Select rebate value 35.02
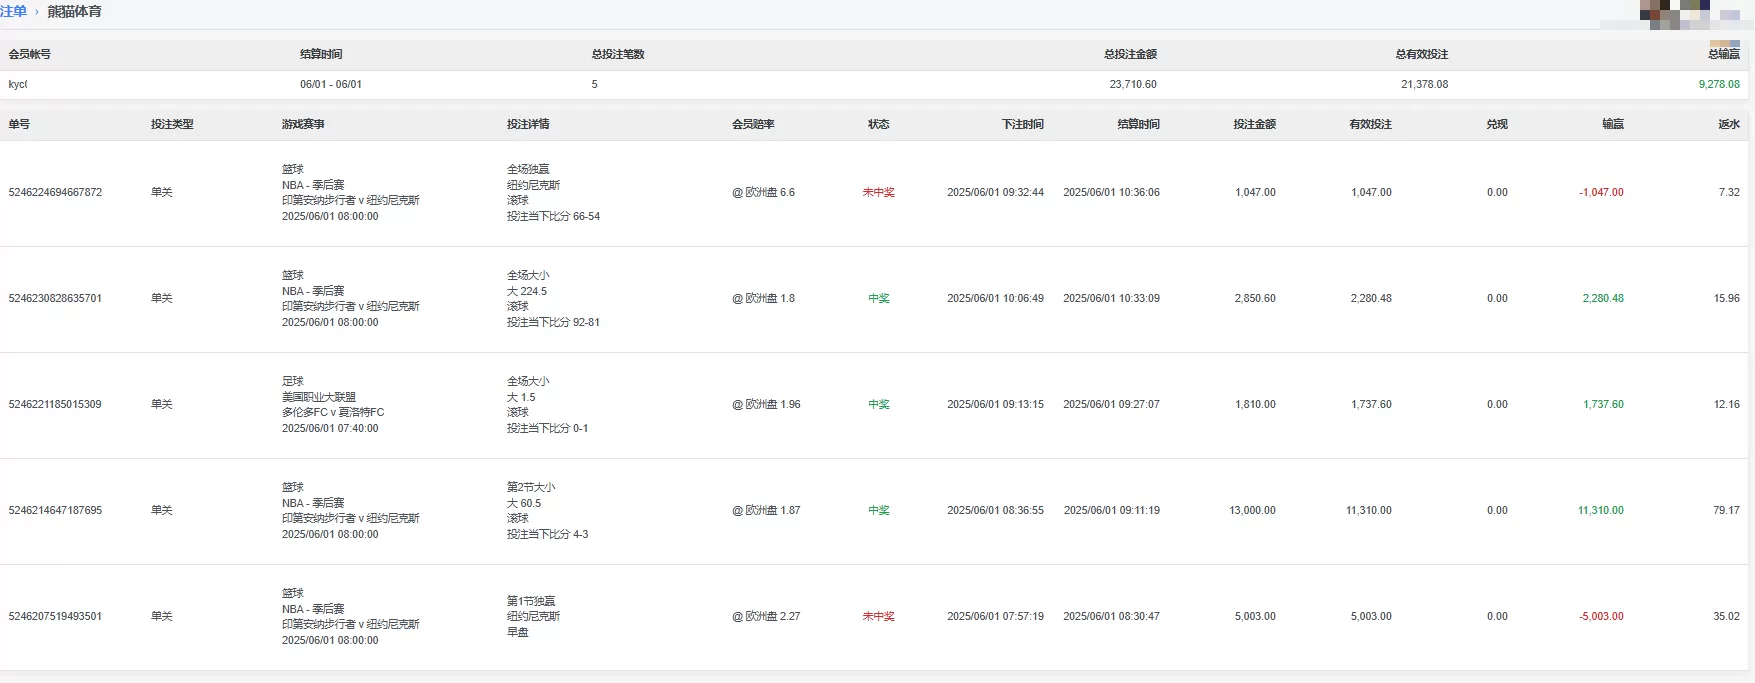The image size is (1755, 683). pyautogui.click(x=1726, y=616)
